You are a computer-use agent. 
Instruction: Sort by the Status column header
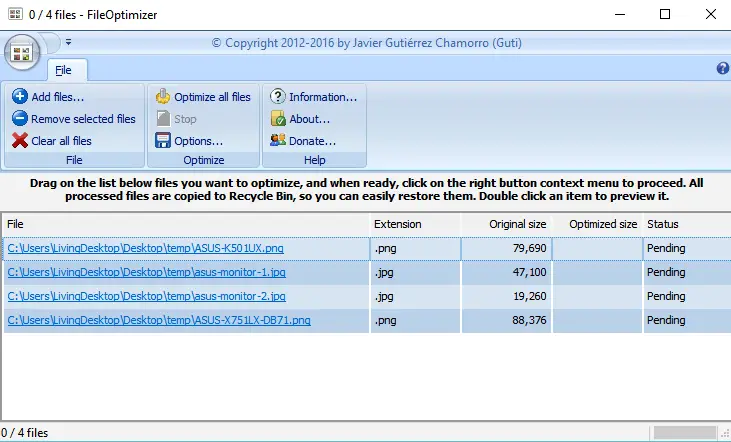pos(687,224)
